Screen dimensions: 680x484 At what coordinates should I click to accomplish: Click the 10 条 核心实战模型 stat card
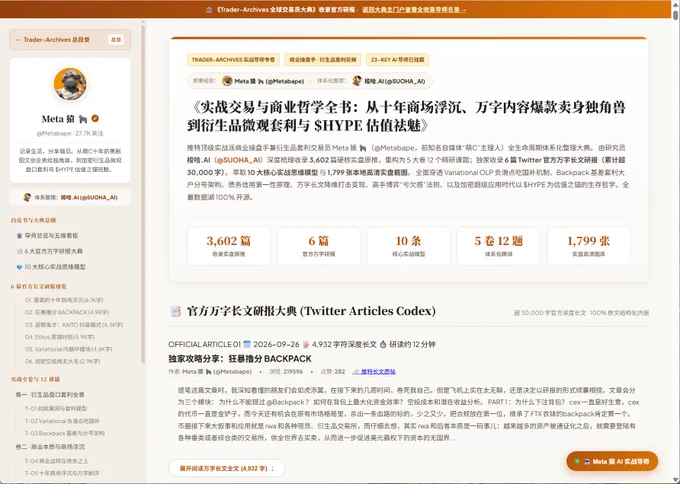pyautogui.click(x=409, y=246)
